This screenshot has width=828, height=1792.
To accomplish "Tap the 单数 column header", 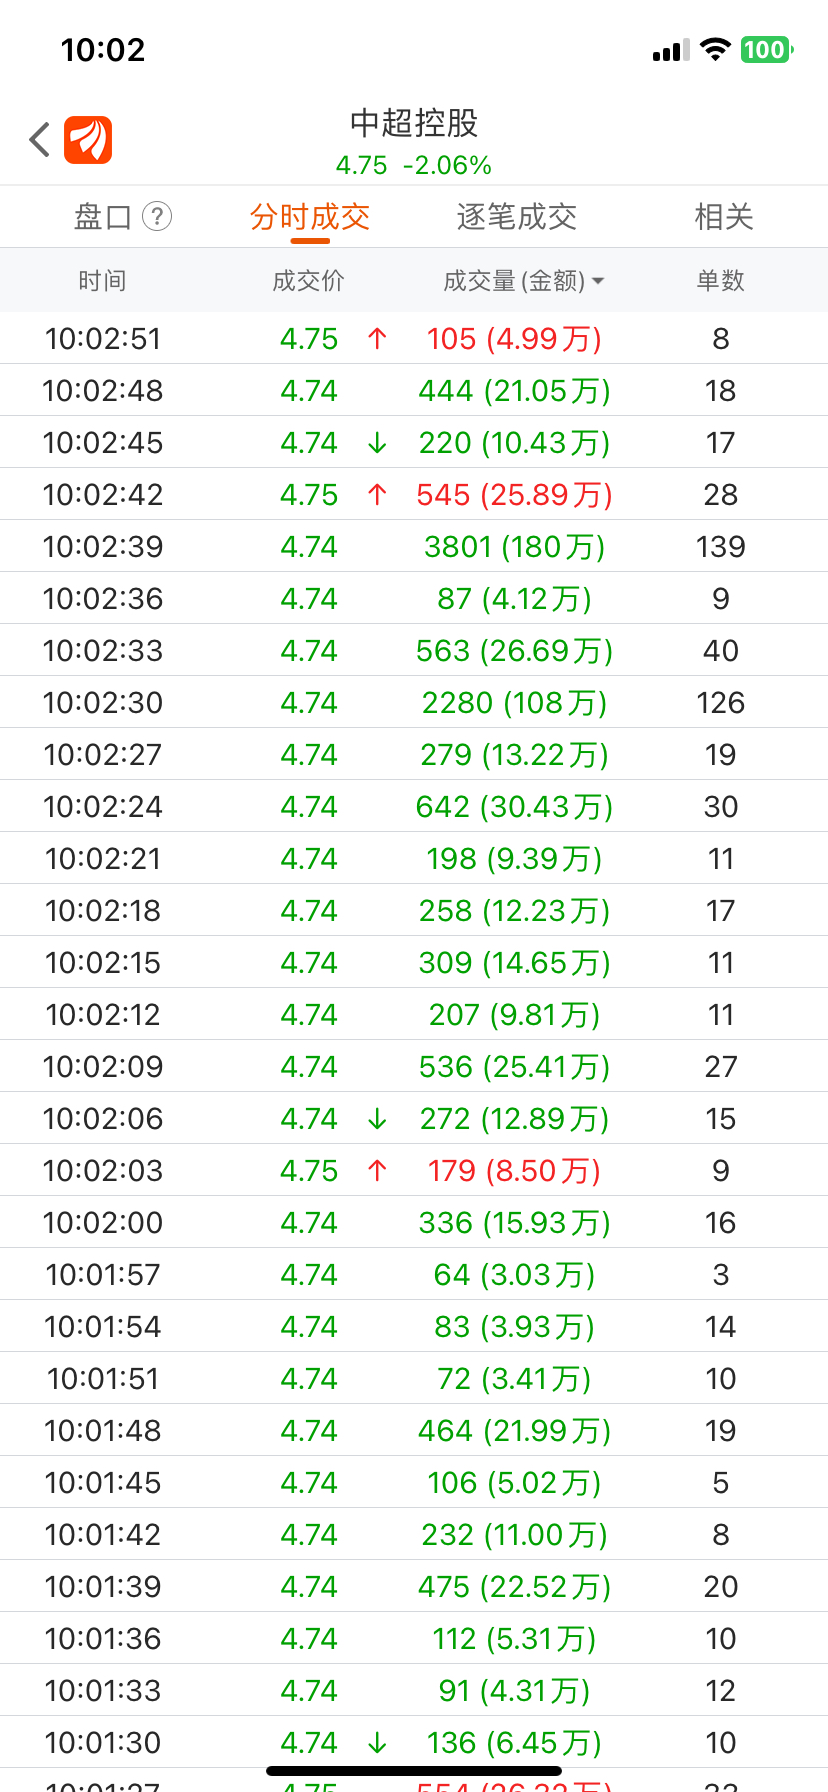I will 721,281.
